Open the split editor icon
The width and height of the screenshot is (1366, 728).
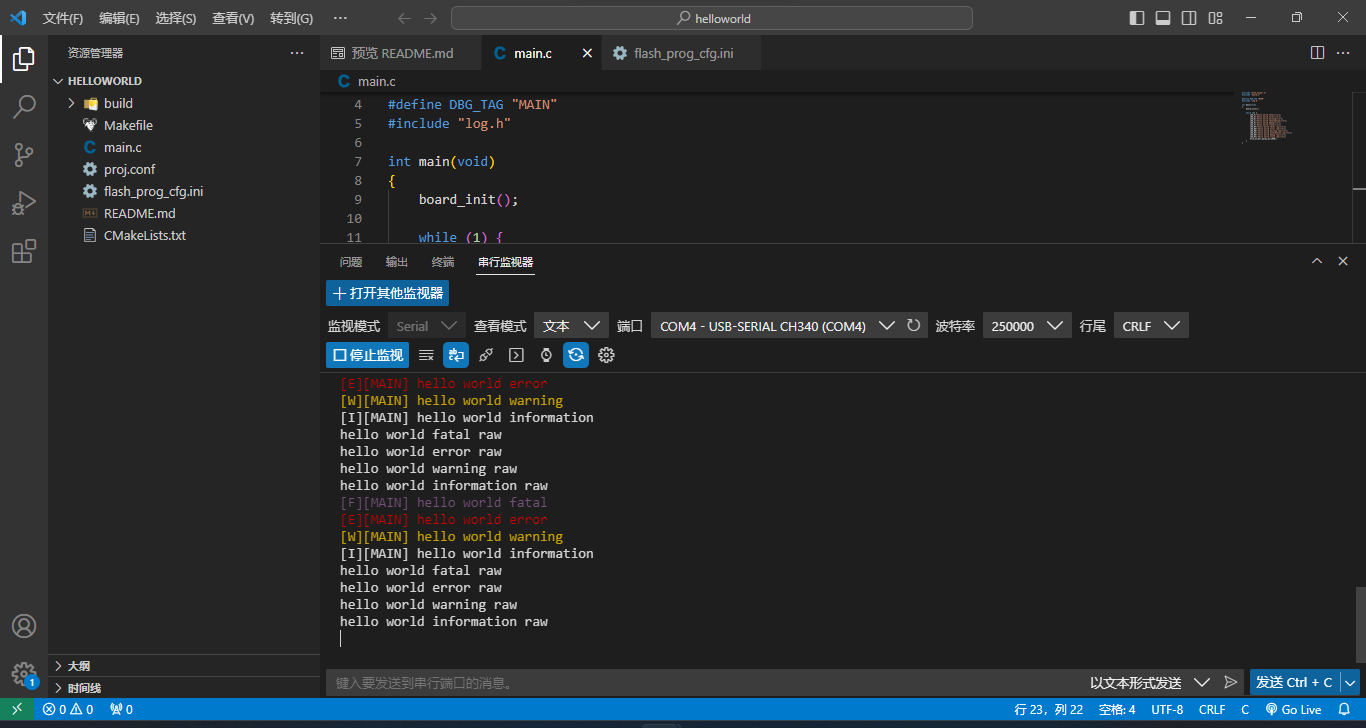click(1318, 53)
